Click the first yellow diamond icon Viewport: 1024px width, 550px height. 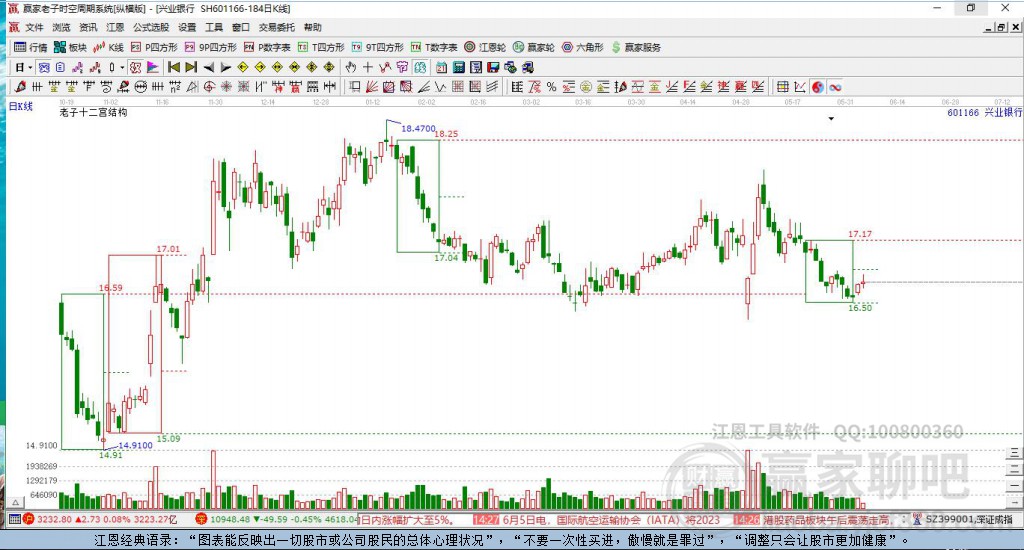tap(243, 67)
